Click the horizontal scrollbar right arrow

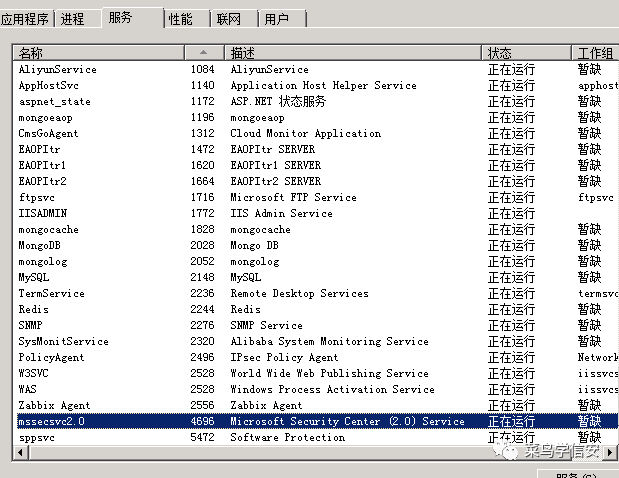click(x=611, y=452)
